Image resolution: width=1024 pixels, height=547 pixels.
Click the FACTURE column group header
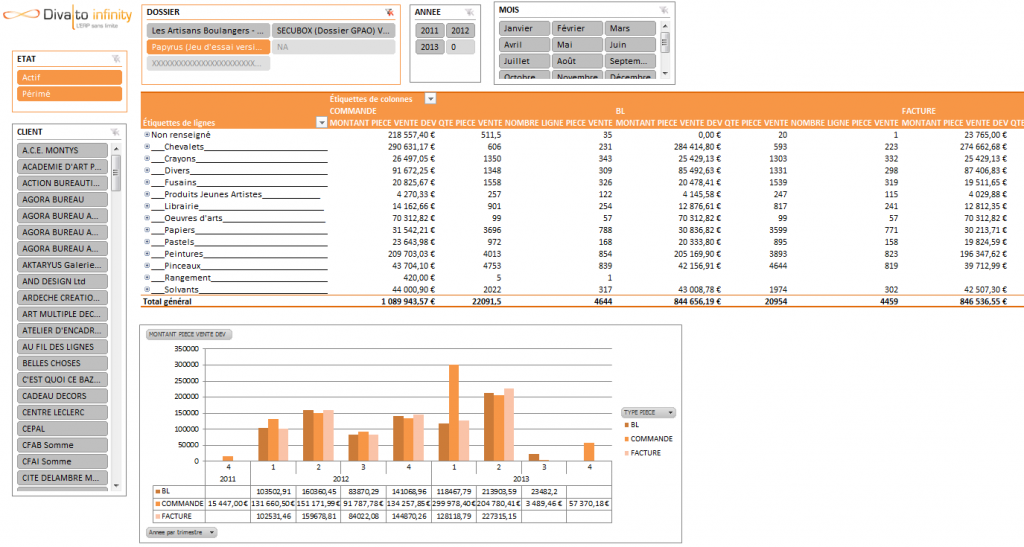tap(919, 111)
